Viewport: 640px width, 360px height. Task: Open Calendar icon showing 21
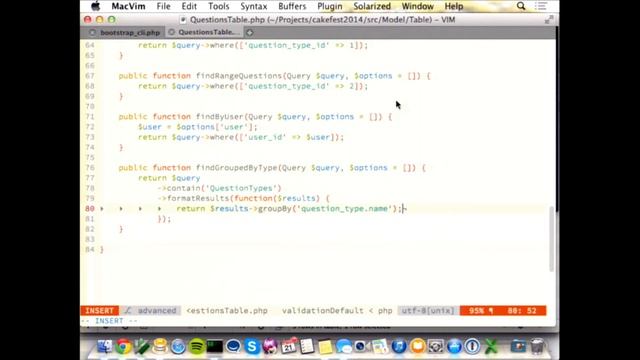coord(289,346)
